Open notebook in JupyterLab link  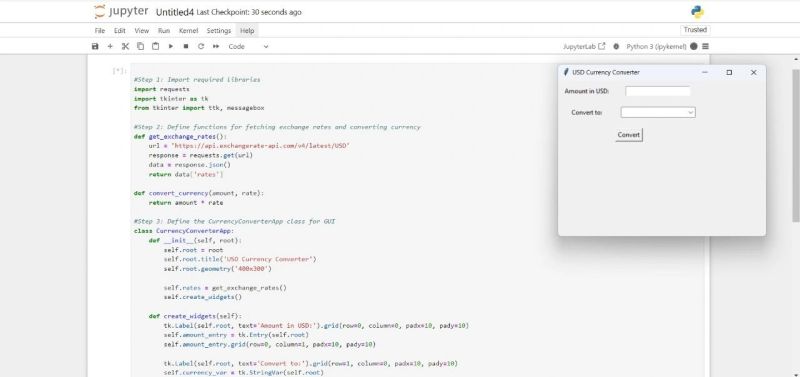pos(584,46)
